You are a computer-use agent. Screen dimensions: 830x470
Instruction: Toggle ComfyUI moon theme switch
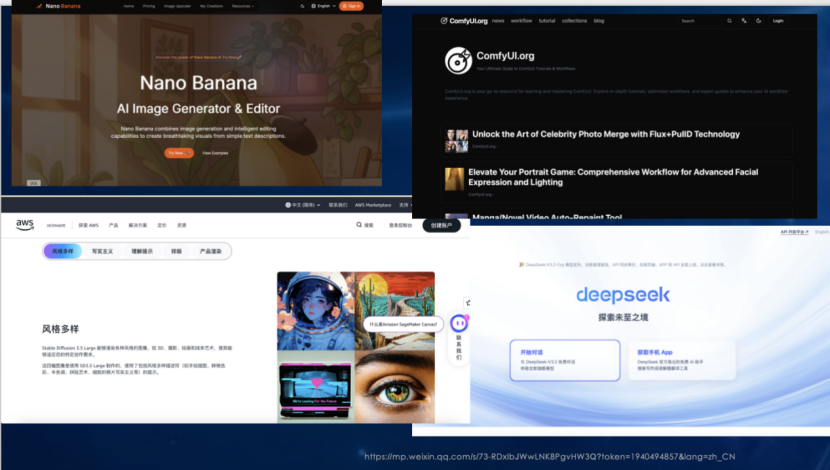point(759,20)
